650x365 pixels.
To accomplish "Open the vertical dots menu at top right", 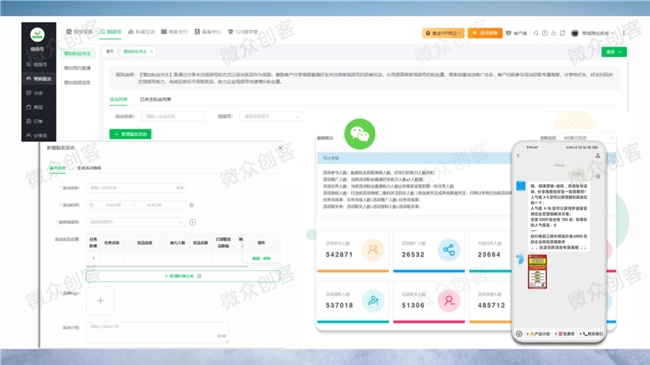I will tap(623, 33).
